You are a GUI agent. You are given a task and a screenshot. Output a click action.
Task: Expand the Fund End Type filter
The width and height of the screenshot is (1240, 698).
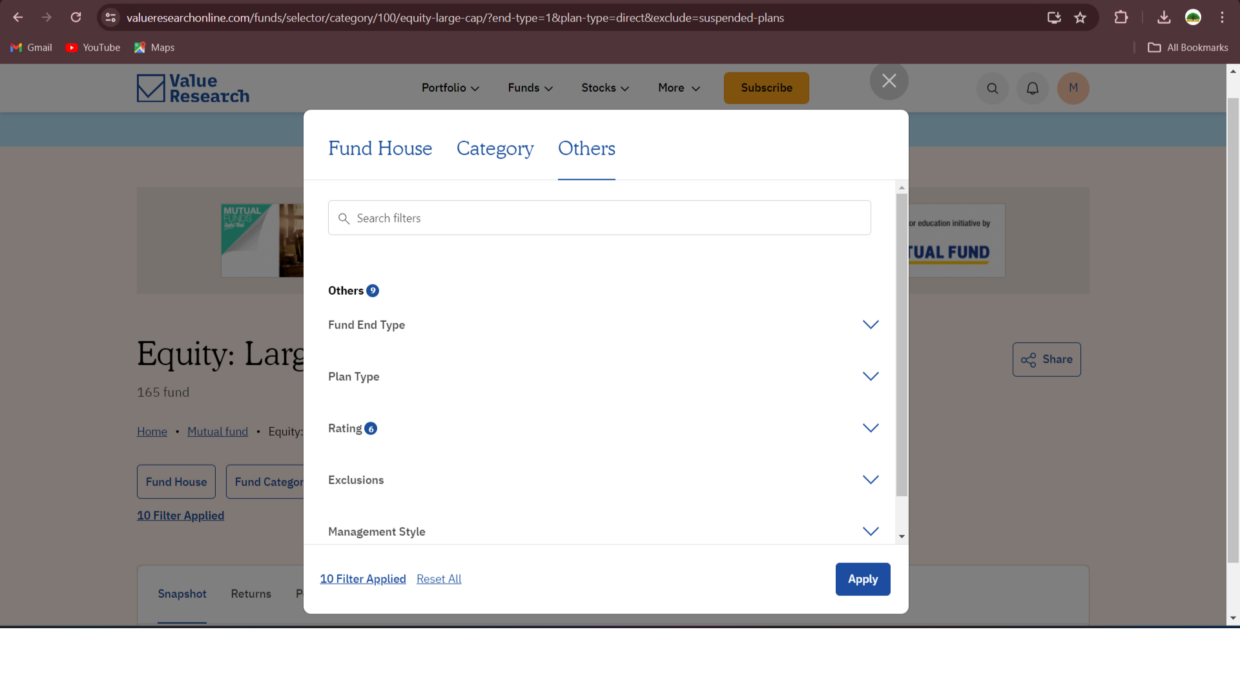[x=870, y=324]
